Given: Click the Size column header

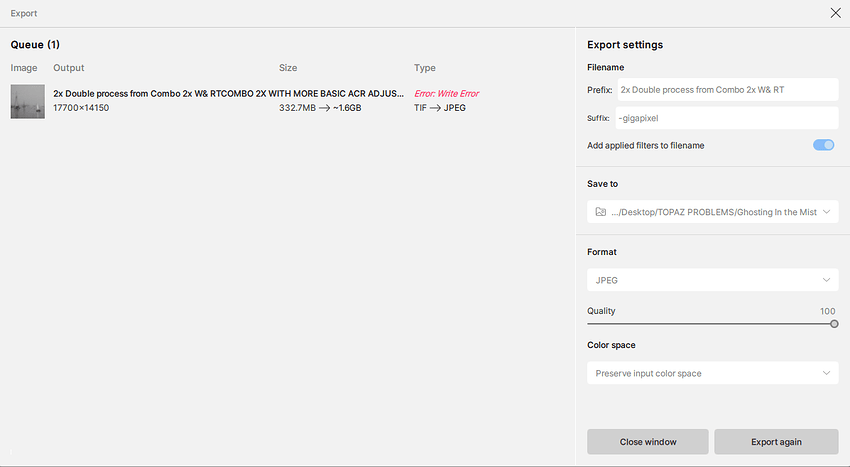Looking at the screenshot, I should pos(288,68).
